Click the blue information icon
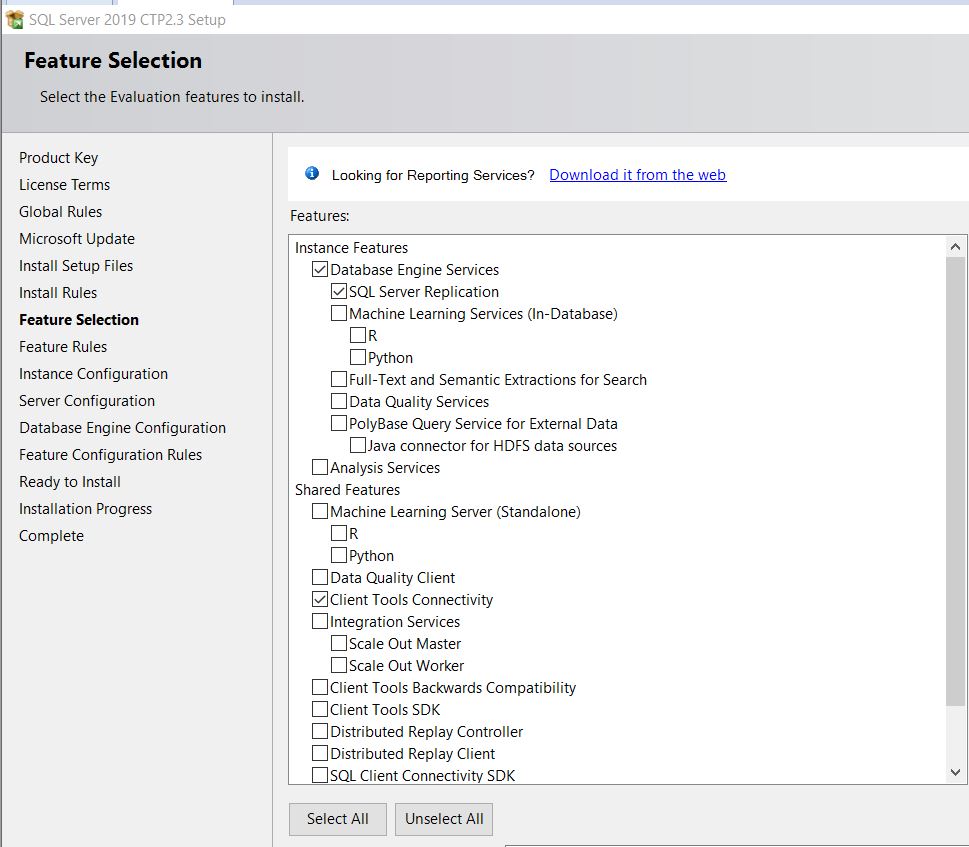969x847 pixels. pos(312,174)
